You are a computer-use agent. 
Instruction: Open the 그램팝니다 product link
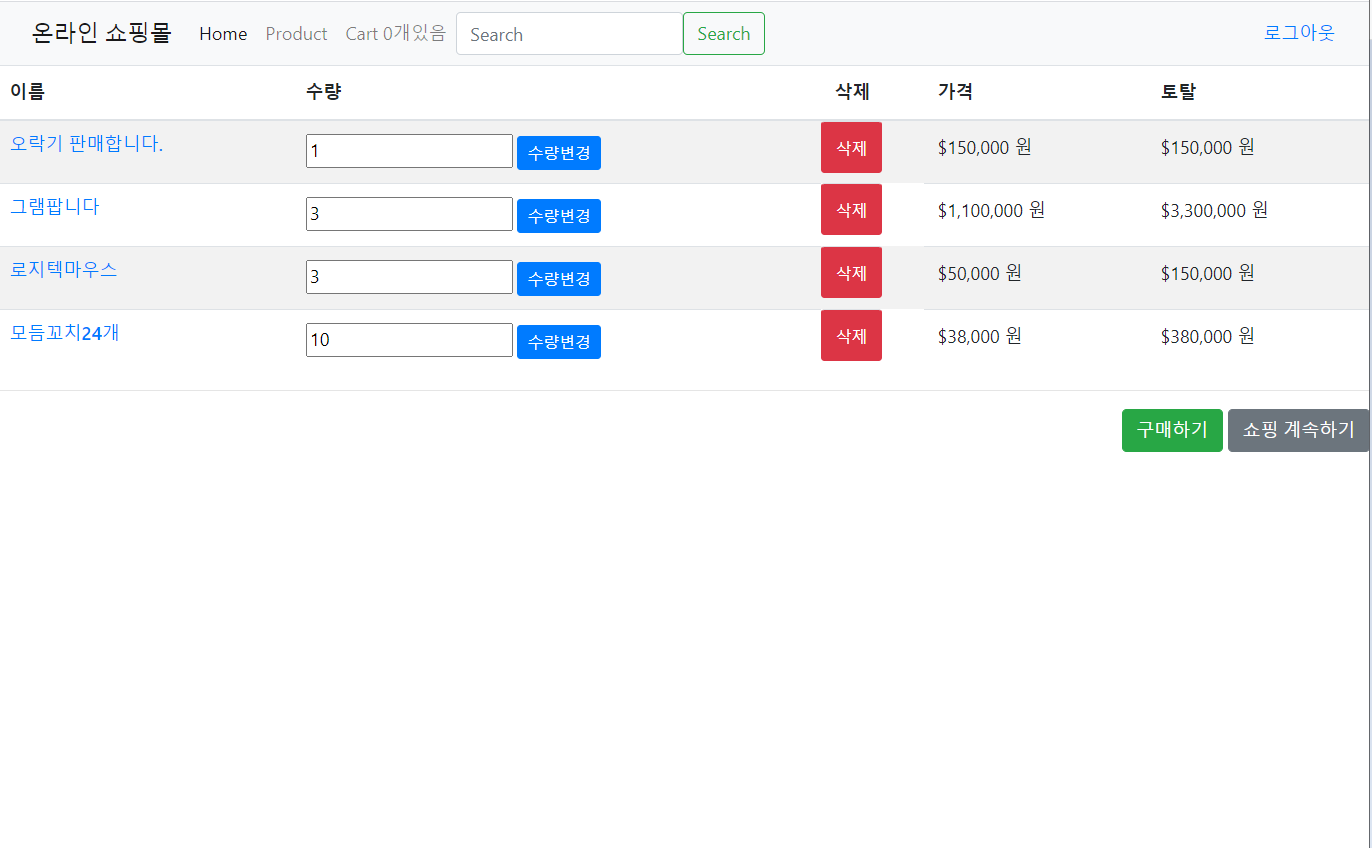click(54, 207)
